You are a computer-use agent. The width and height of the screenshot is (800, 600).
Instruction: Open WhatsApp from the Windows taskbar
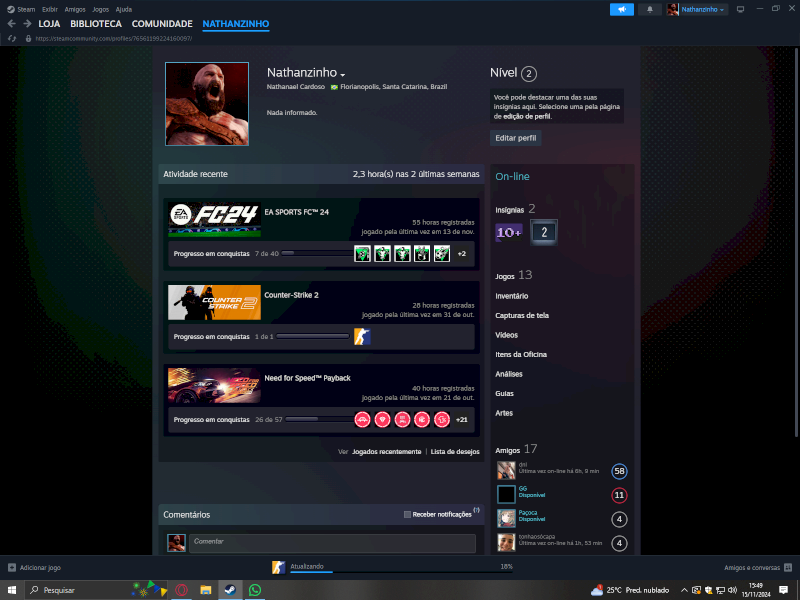point(255,590)
